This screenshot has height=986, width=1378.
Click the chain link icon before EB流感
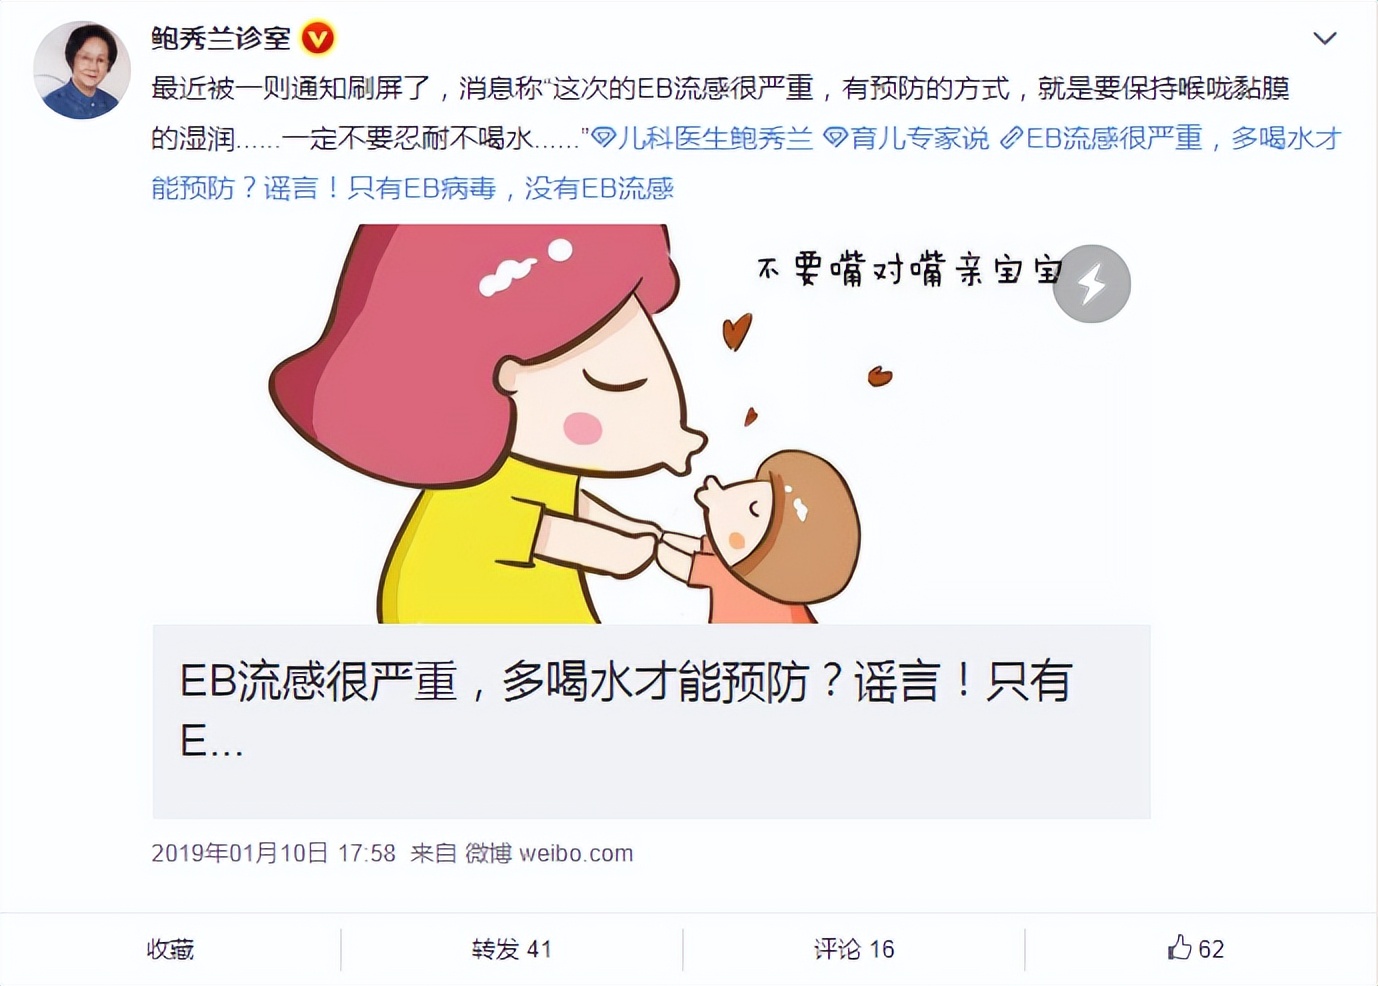point(1012,138)
